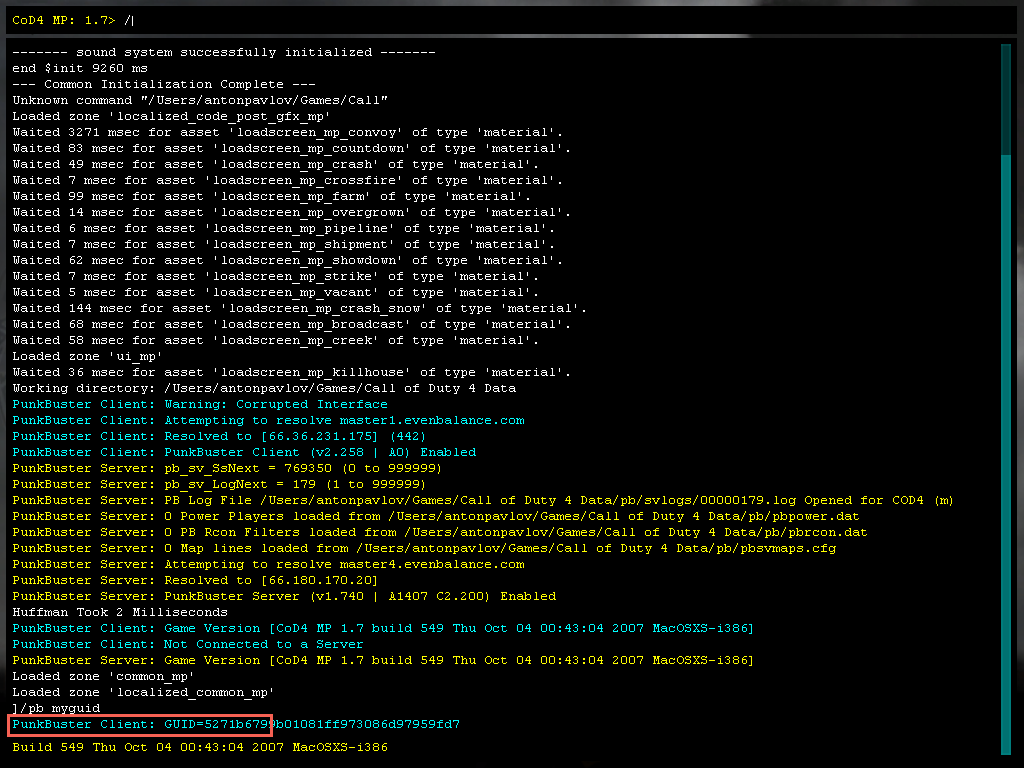Click the loadscreen_mp_vacant asset line

(276, 292)
